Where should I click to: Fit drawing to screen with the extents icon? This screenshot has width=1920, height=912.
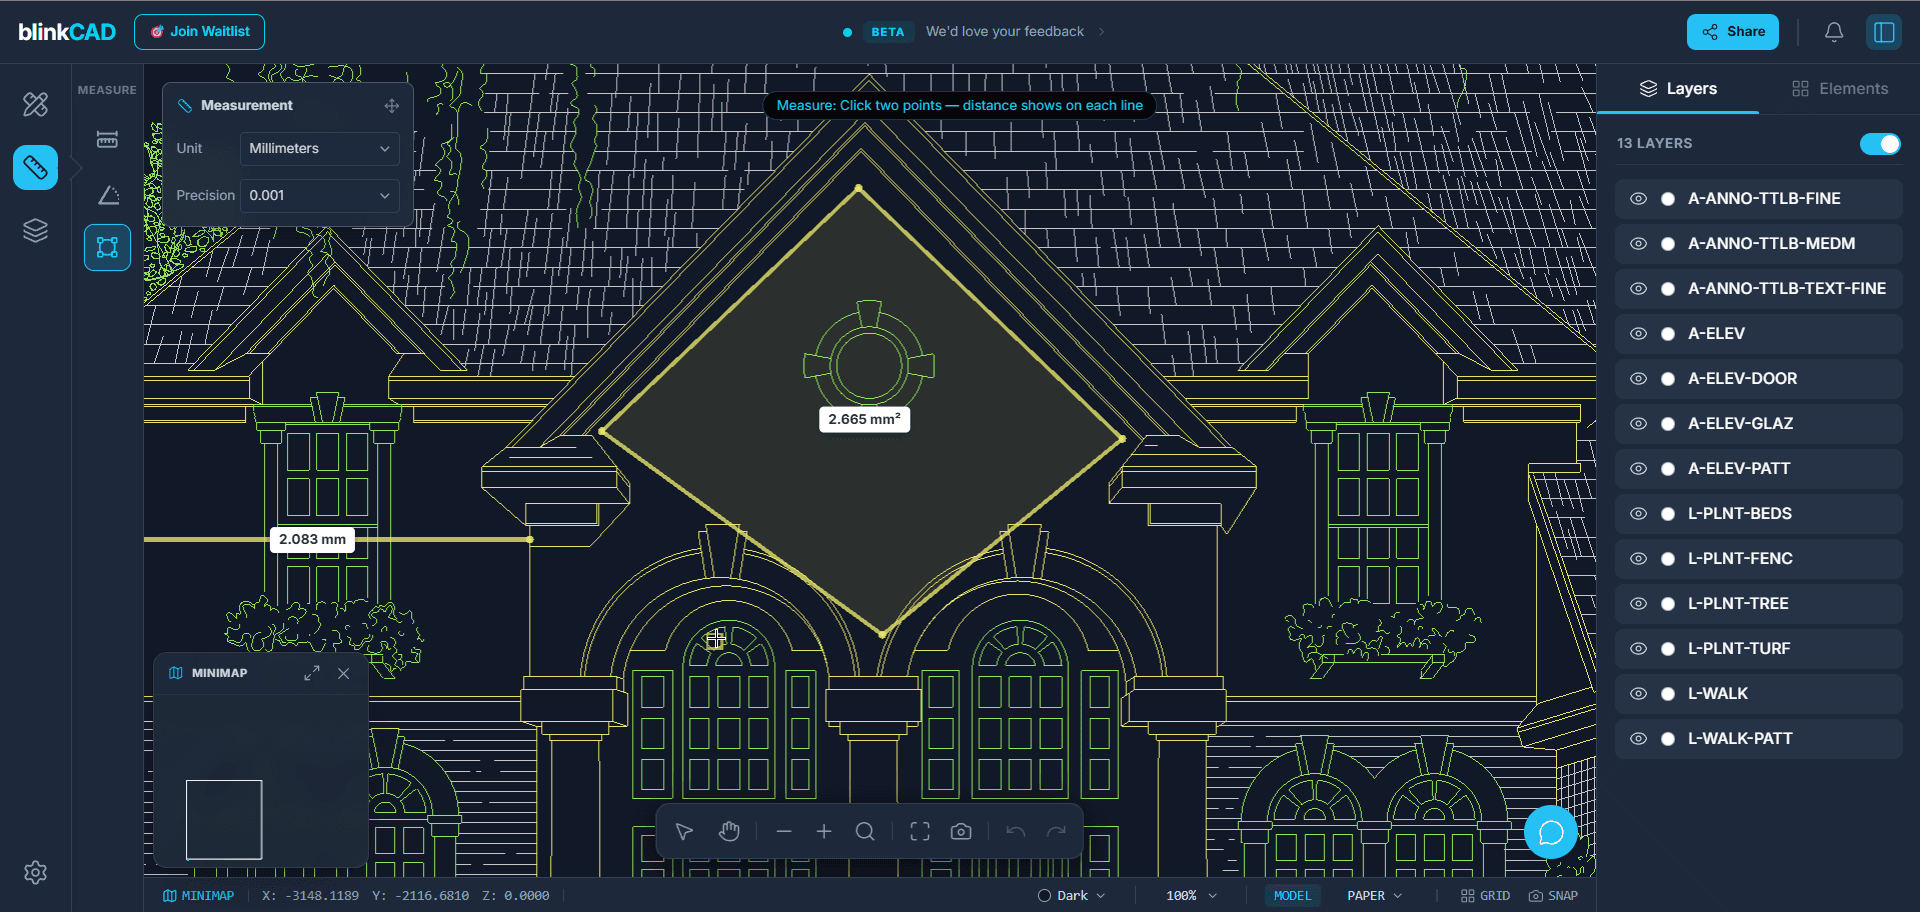pyautogui.click(x=920, y=831)
